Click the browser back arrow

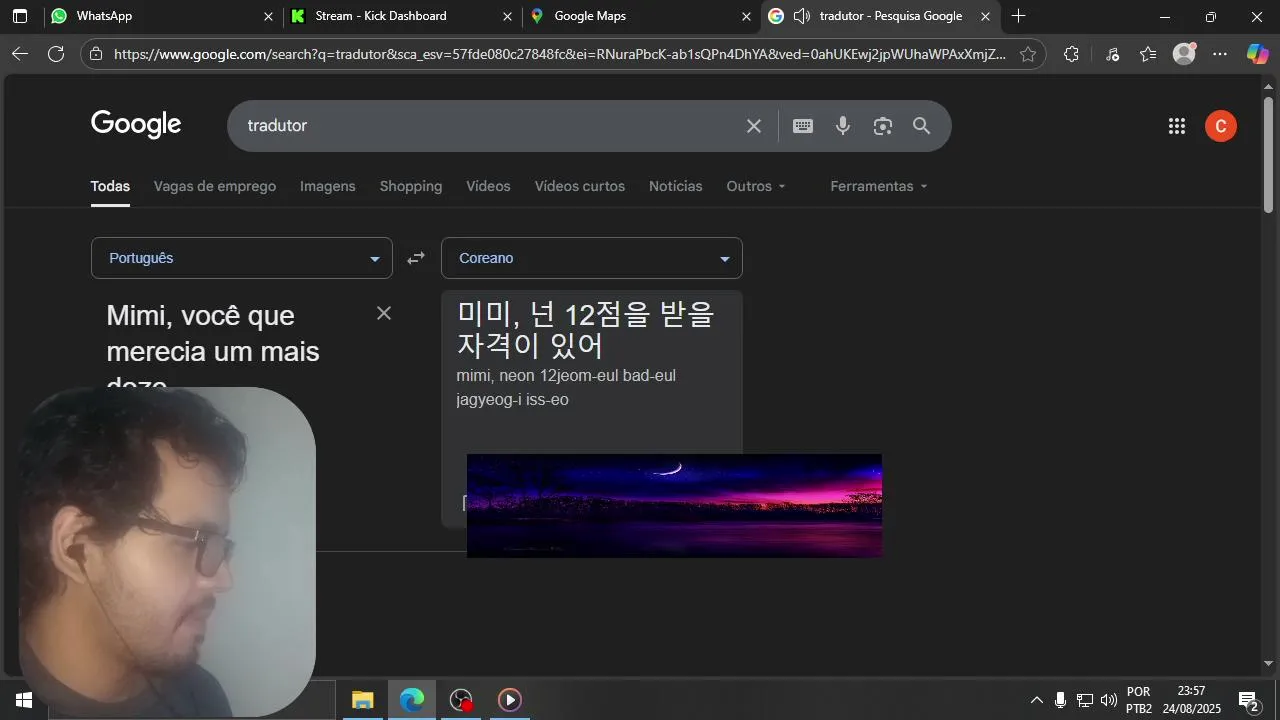click(x=20, y=54)
